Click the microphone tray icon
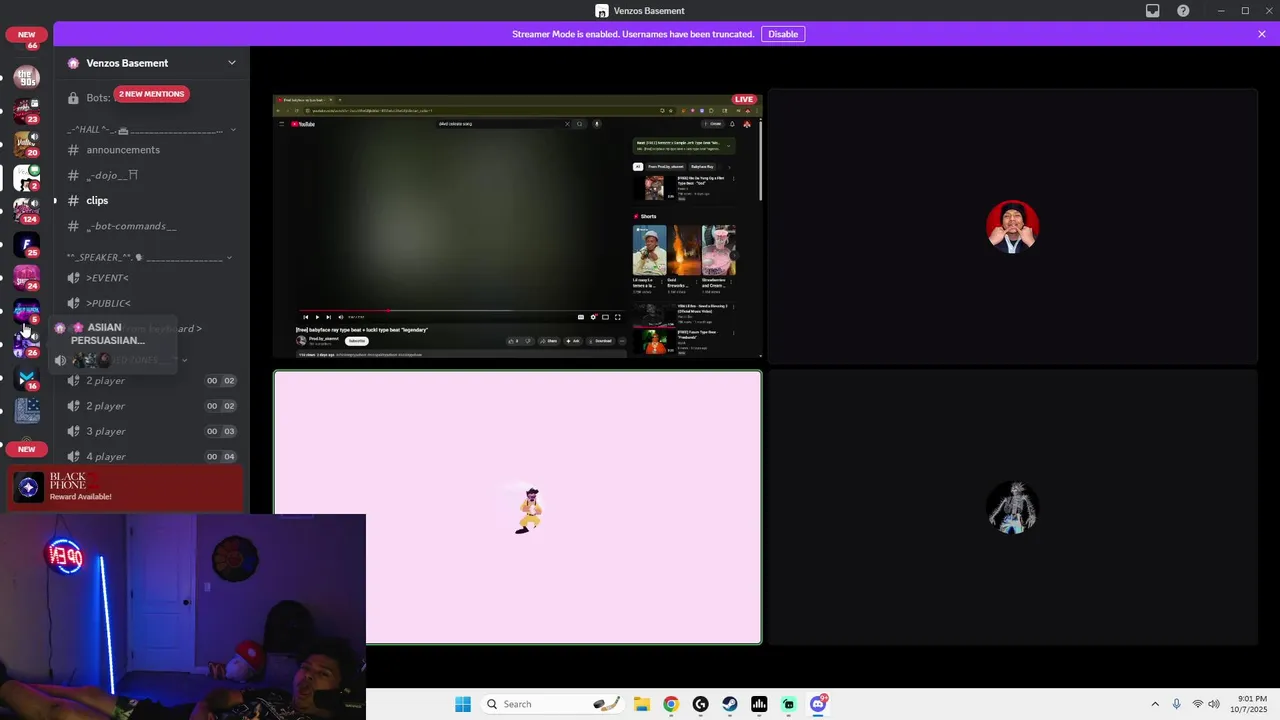The image size is (1280, 720). 1176,704
